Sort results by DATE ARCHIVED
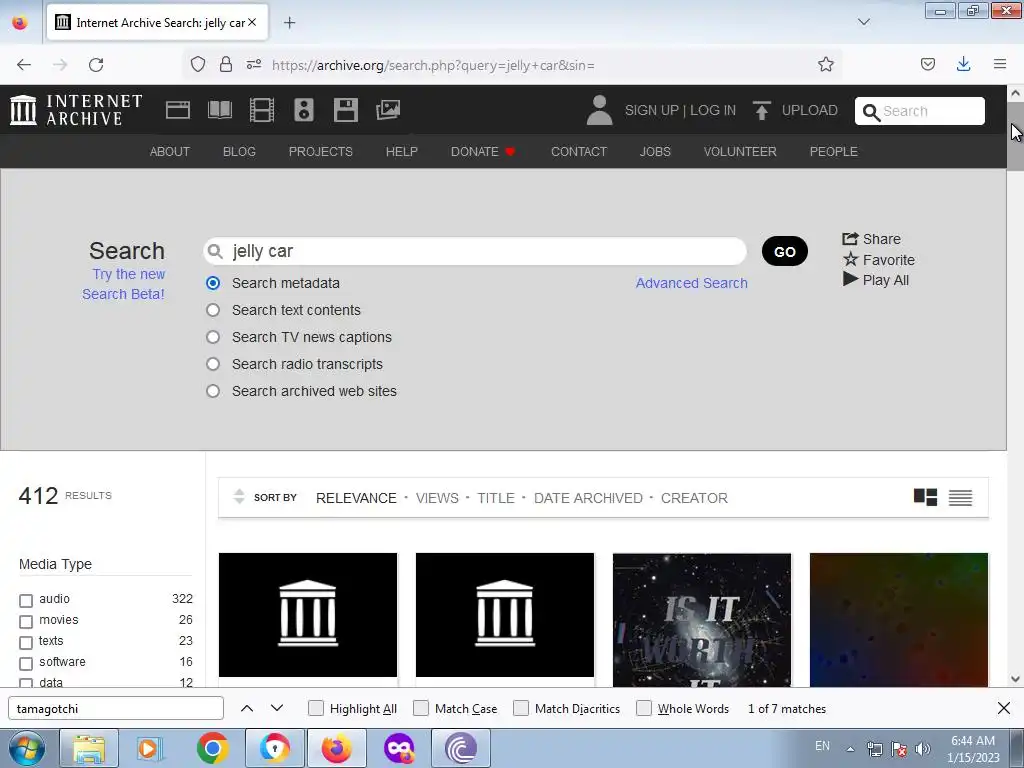This screenshot has width=1024, height=768. tap(588, 498)
